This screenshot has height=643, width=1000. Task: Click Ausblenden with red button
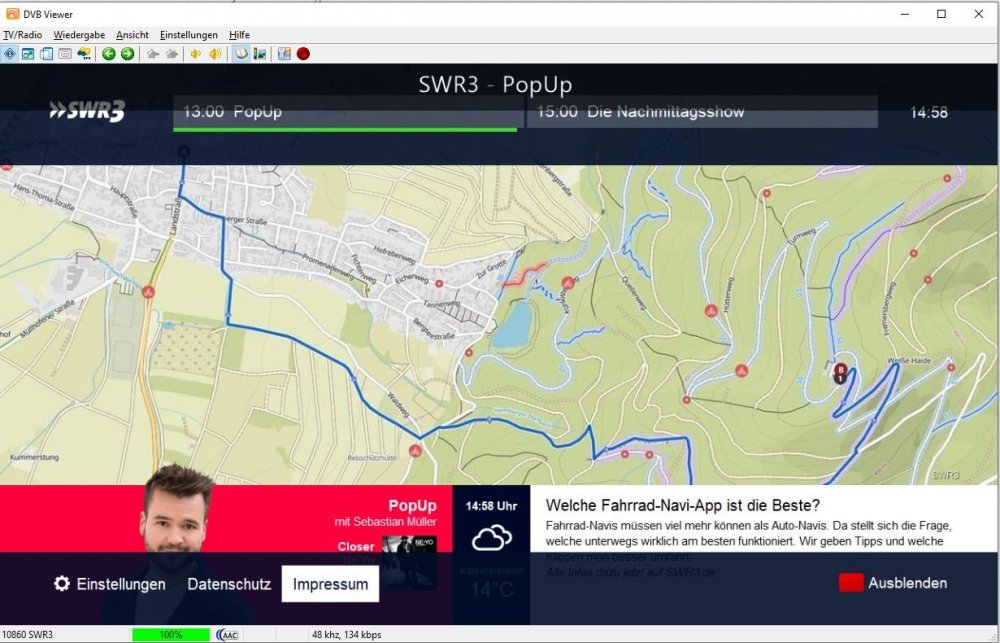point(893,582)
